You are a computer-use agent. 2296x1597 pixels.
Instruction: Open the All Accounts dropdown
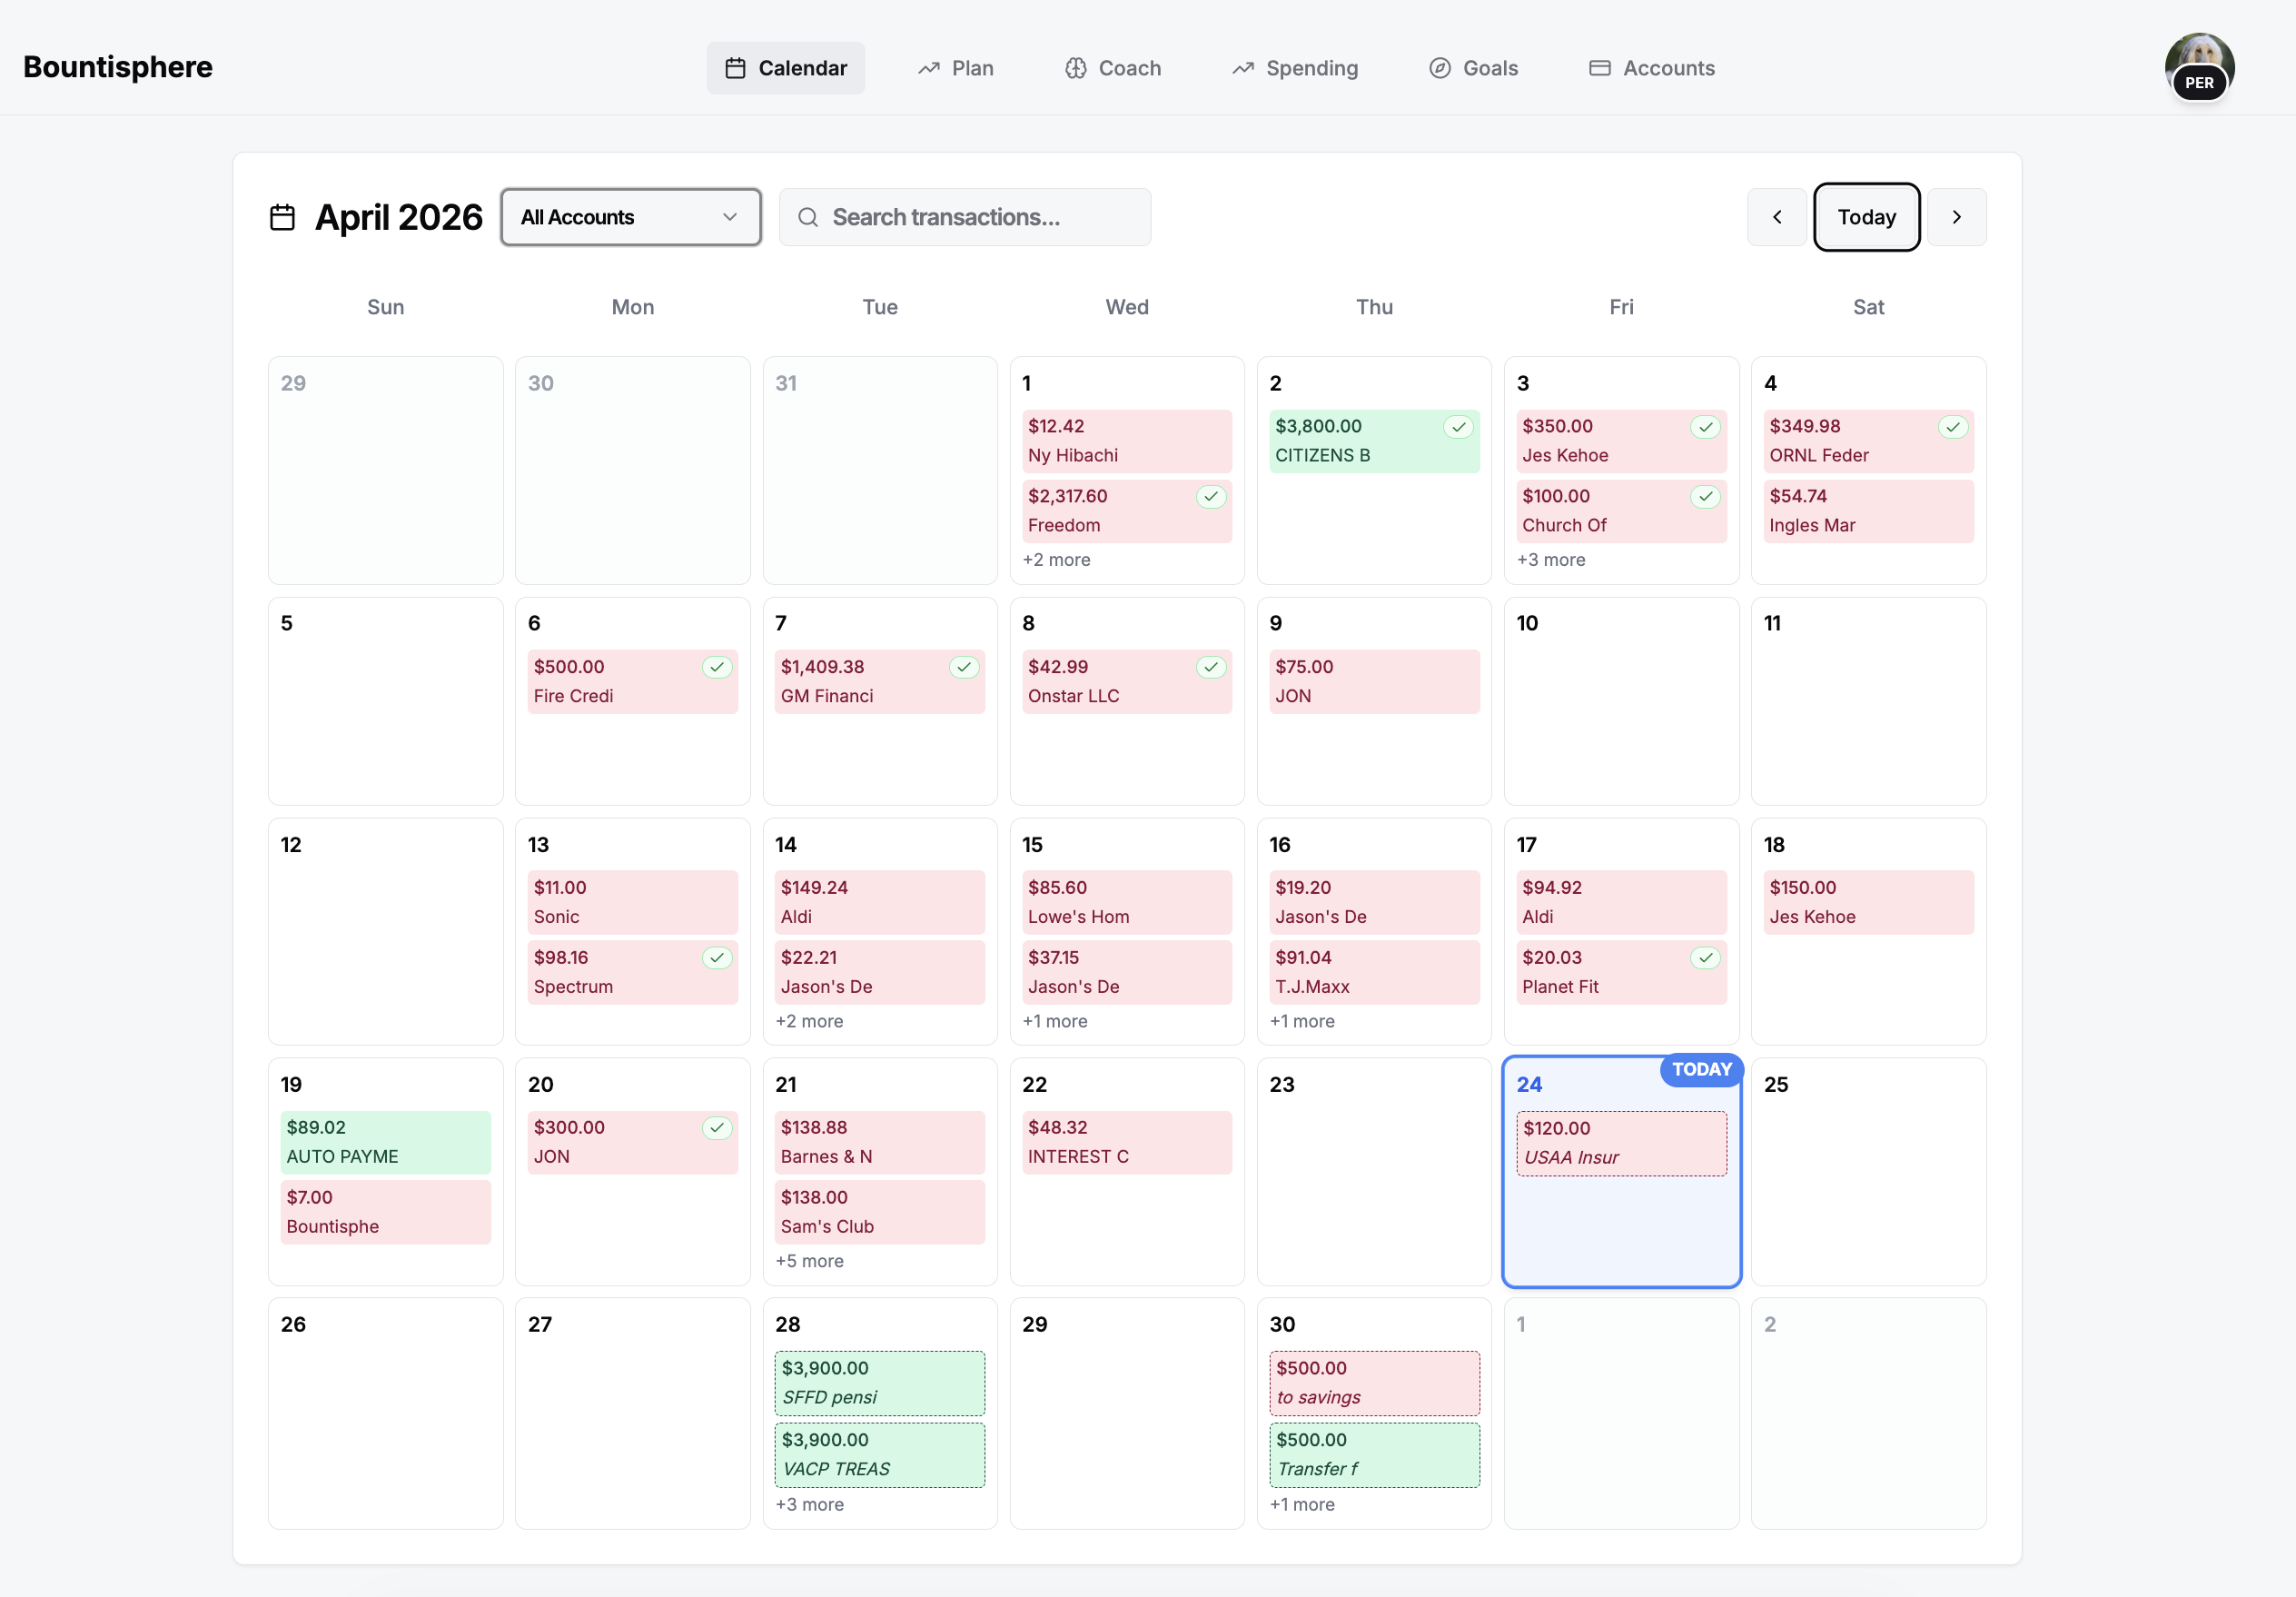(x=630, y=217)
